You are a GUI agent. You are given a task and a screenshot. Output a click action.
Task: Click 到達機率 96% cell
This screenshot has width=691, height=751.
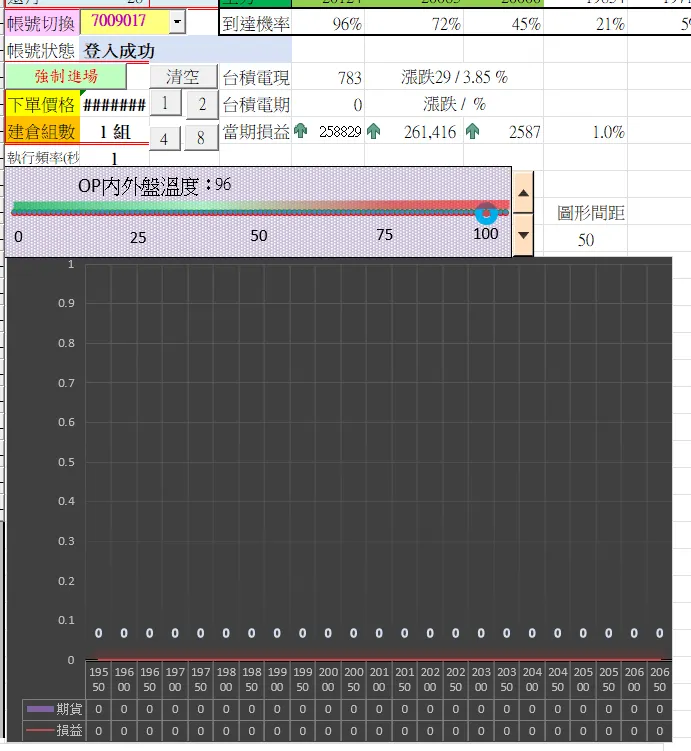pos(328,23)
